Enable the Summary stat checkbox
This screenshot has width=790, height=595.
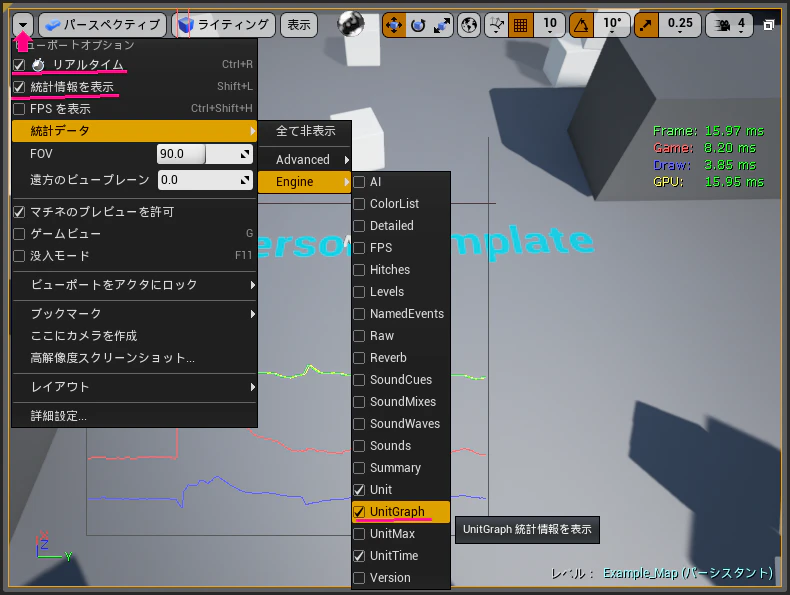point(359,468)
